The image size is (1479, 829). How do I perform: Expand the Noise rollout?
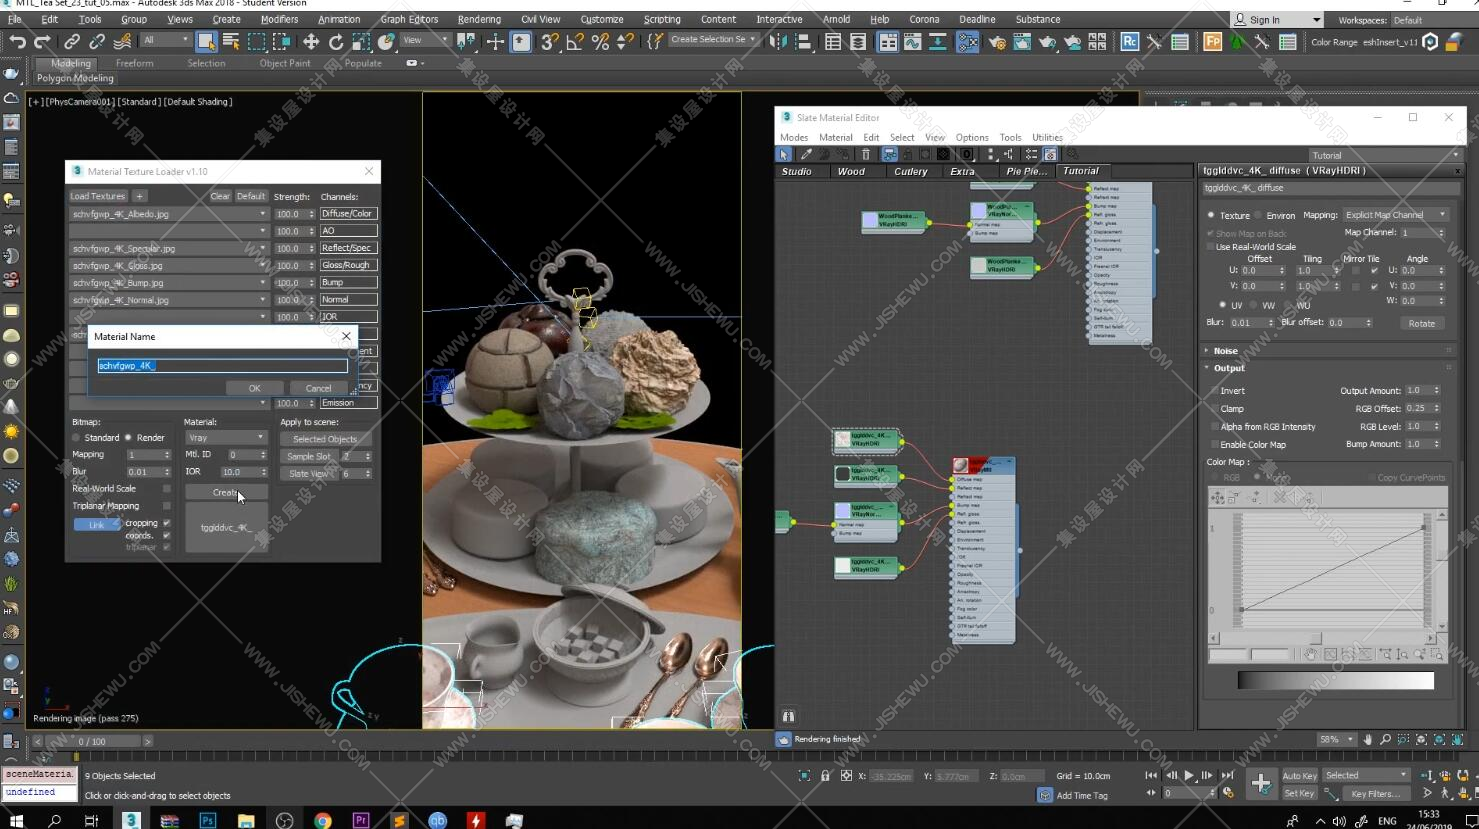[1224, 351]
